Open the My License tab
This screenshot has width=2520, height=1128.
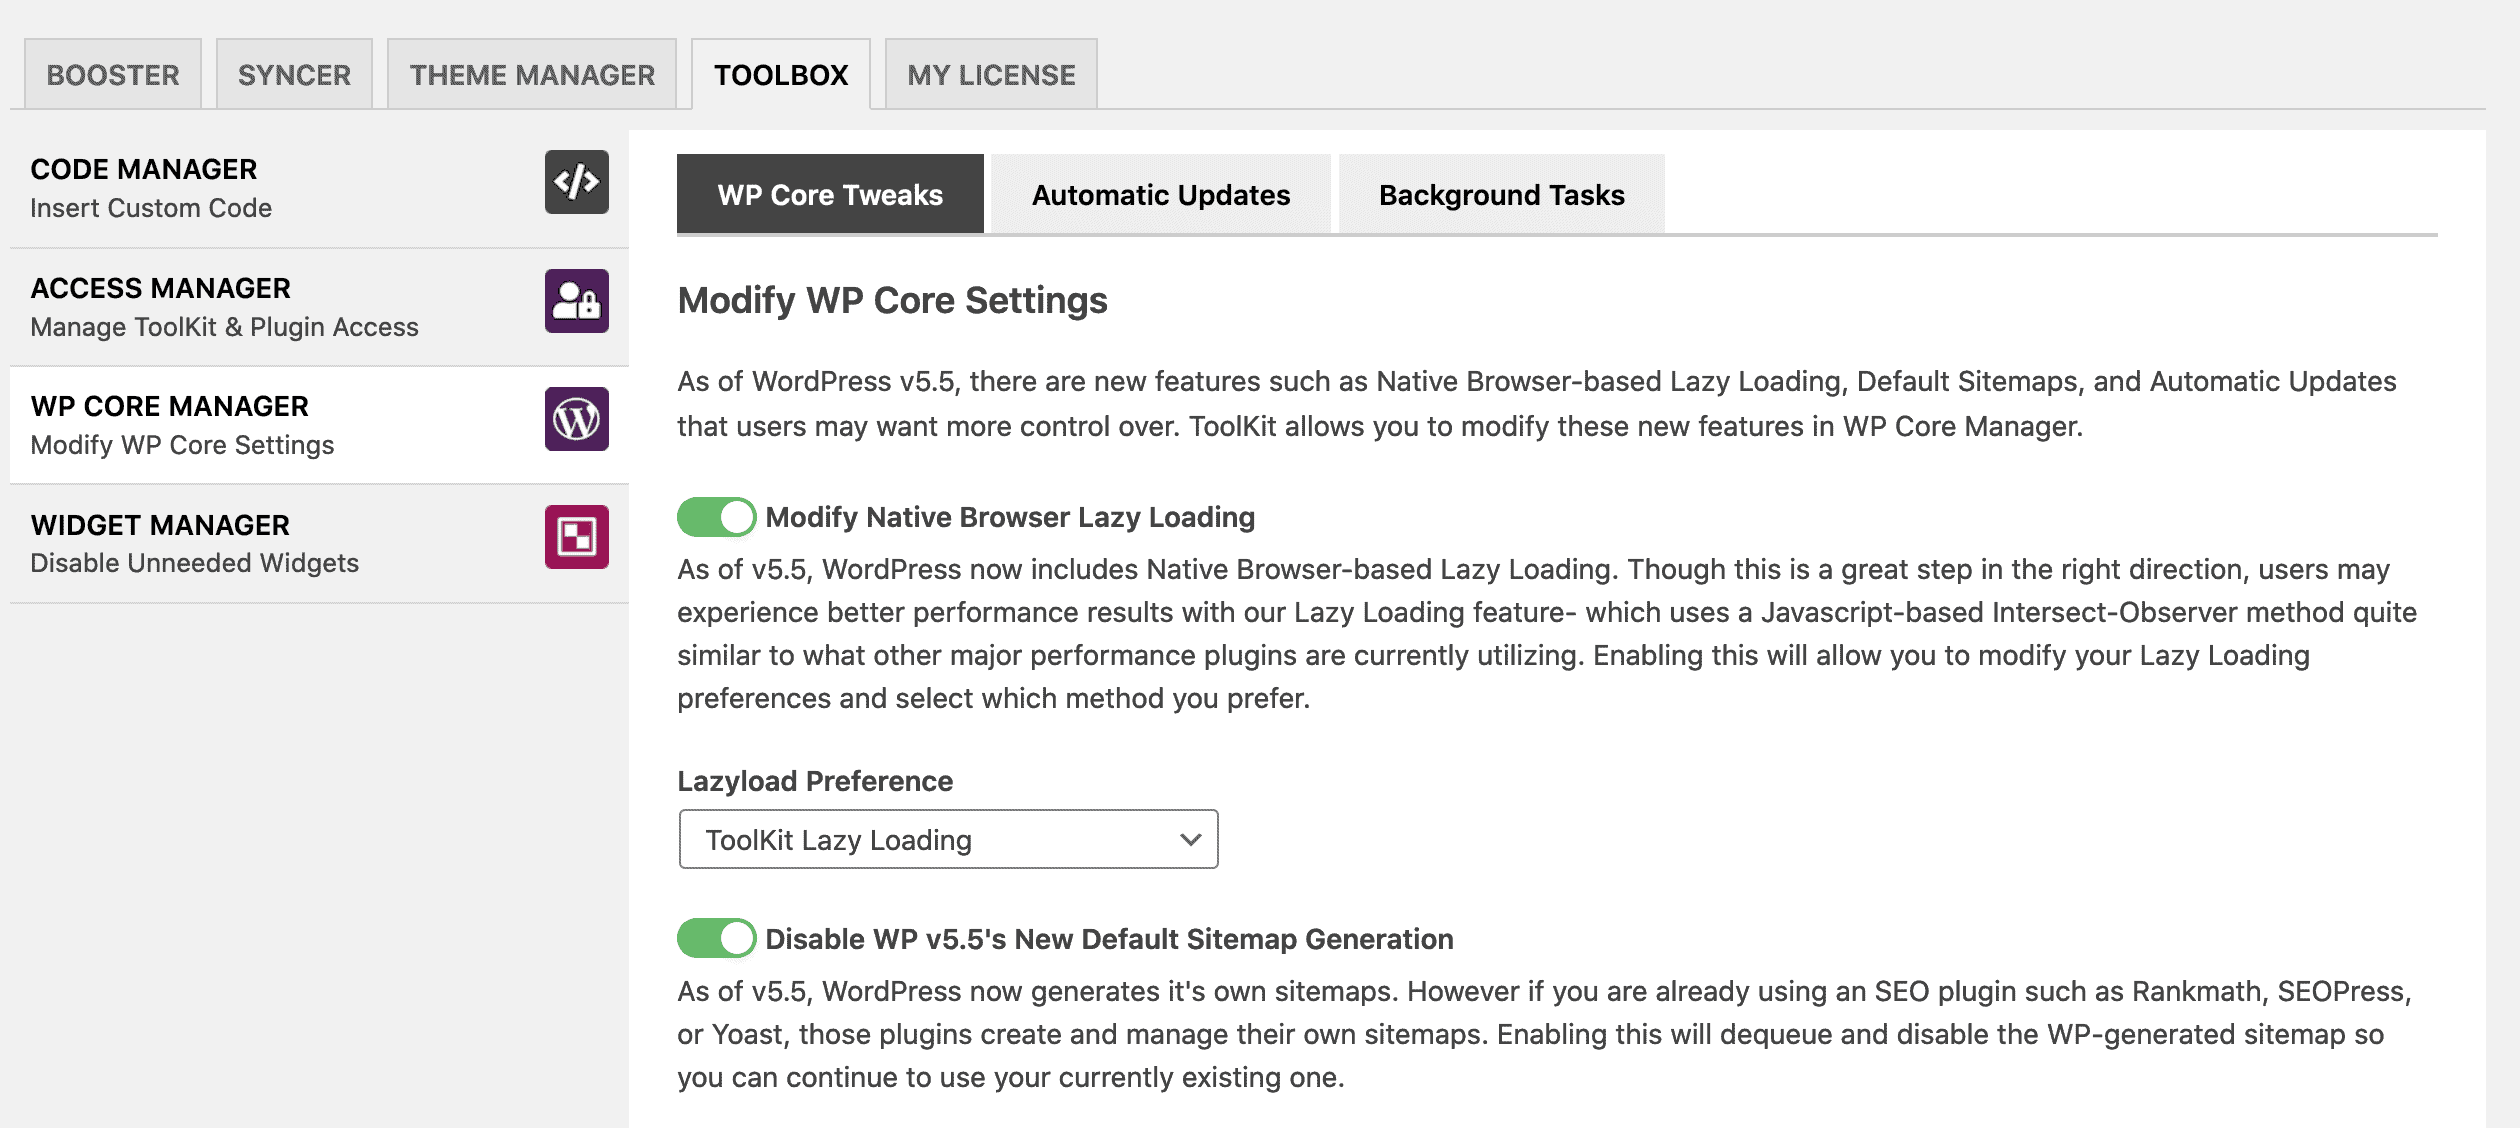pos(991,74)
